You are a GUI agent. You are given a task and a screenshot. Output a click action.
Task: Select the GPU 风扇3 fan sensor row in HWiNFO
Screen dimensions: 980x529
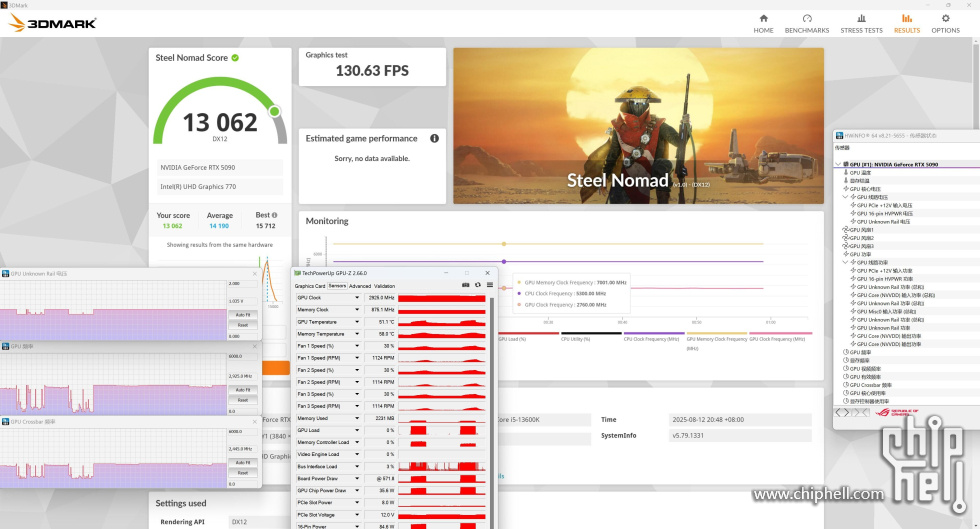coord(858,246)
